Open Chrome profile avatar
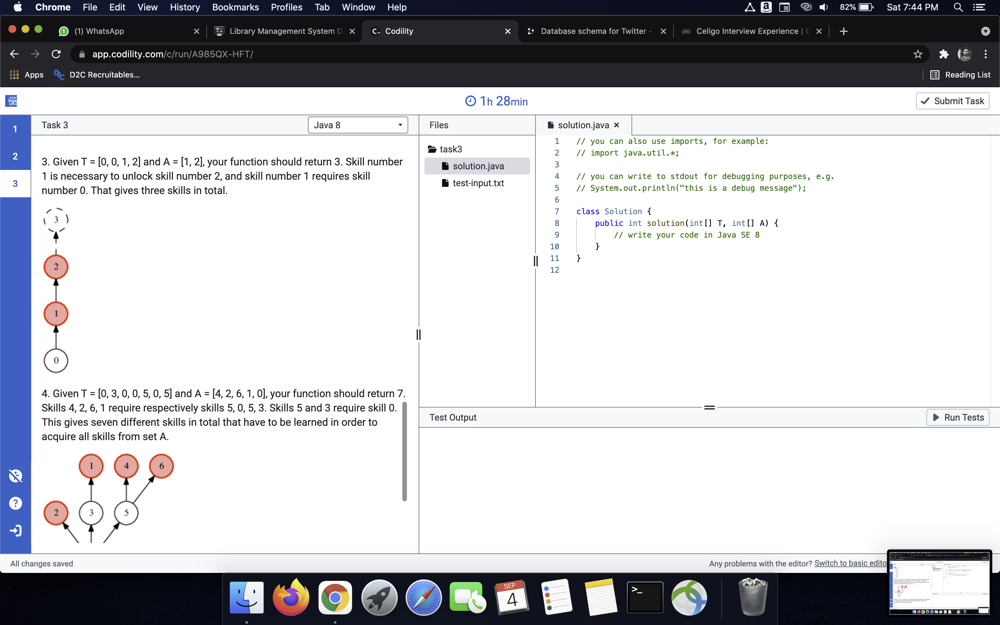The height and width of the screenshot is (625, 1000). pos(964,54)
